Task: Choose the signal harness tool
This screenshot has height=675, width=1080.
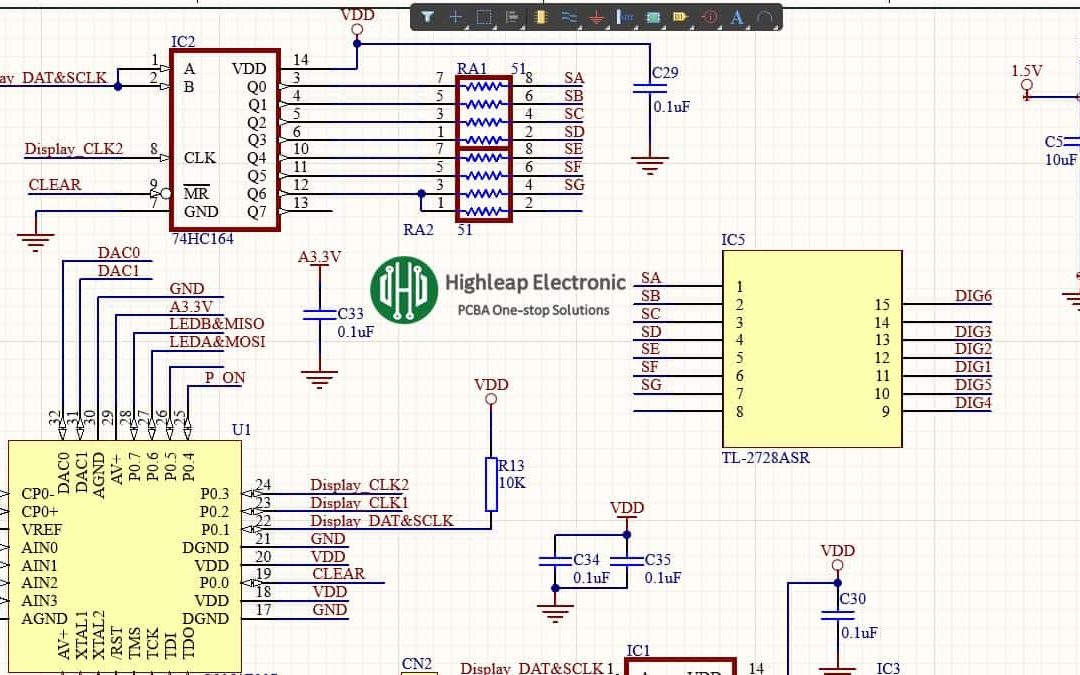Action: [625, 17]
